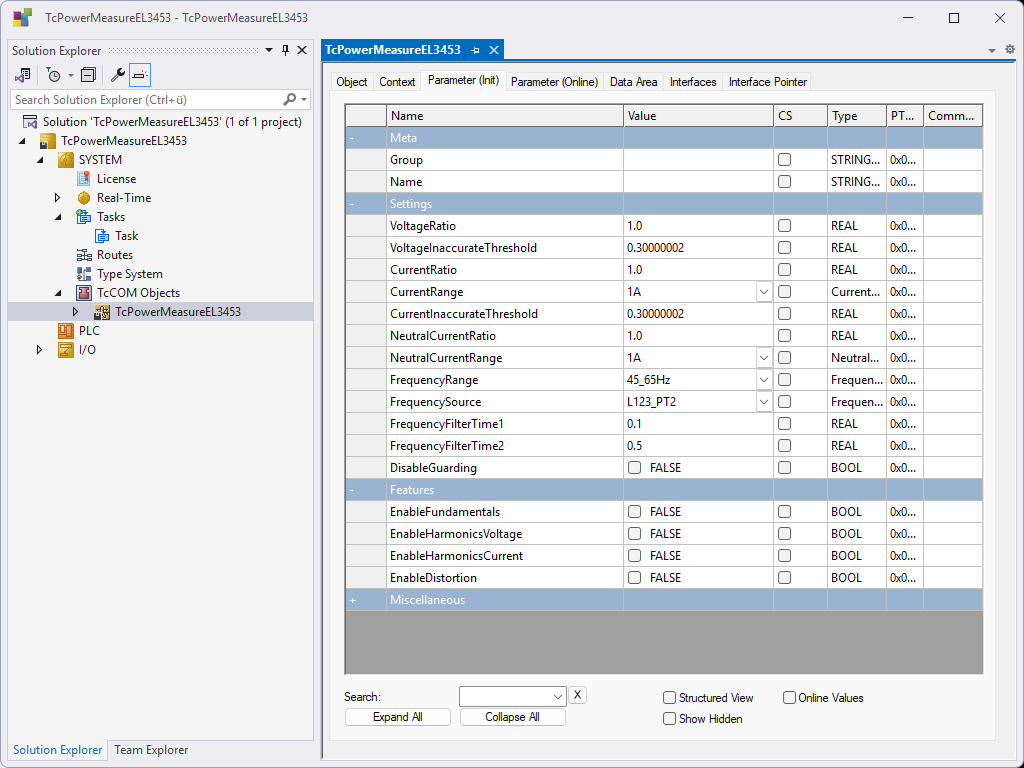Check the Structured View checkbox
1024x768 pixels.
click(x=670, y=698)
